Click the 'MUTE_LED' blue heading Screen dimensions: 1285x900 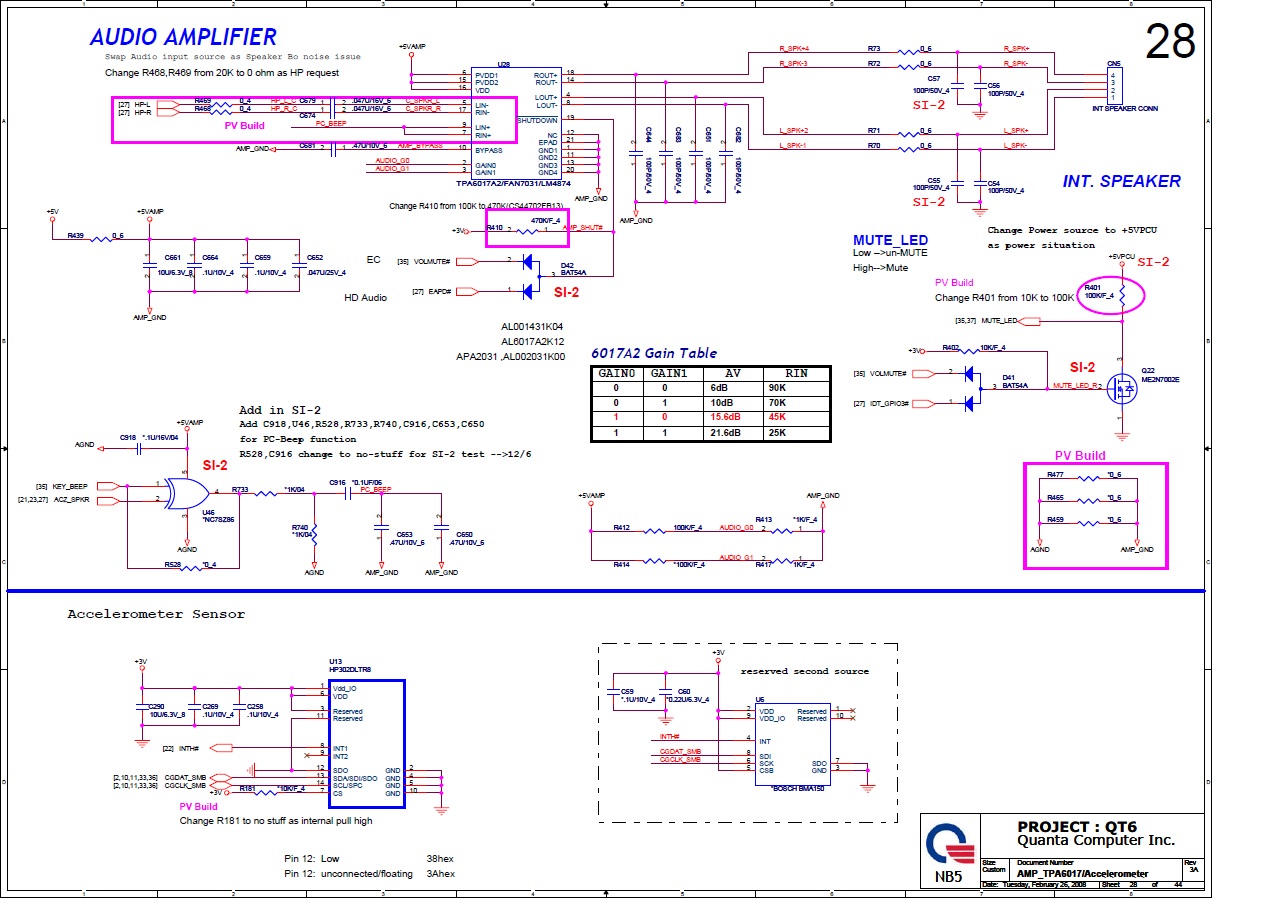pyautogui.click(x=890, y=240)
